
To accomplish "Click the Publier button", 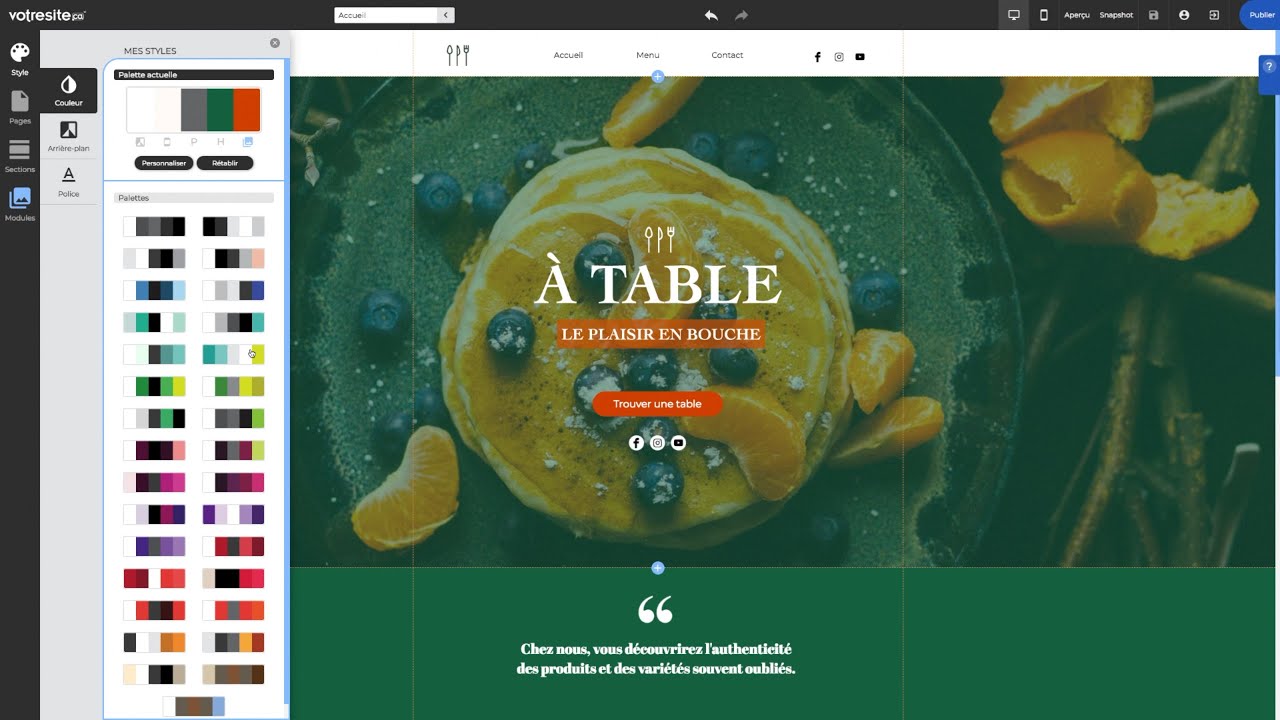I will (x=1261, y=15).
